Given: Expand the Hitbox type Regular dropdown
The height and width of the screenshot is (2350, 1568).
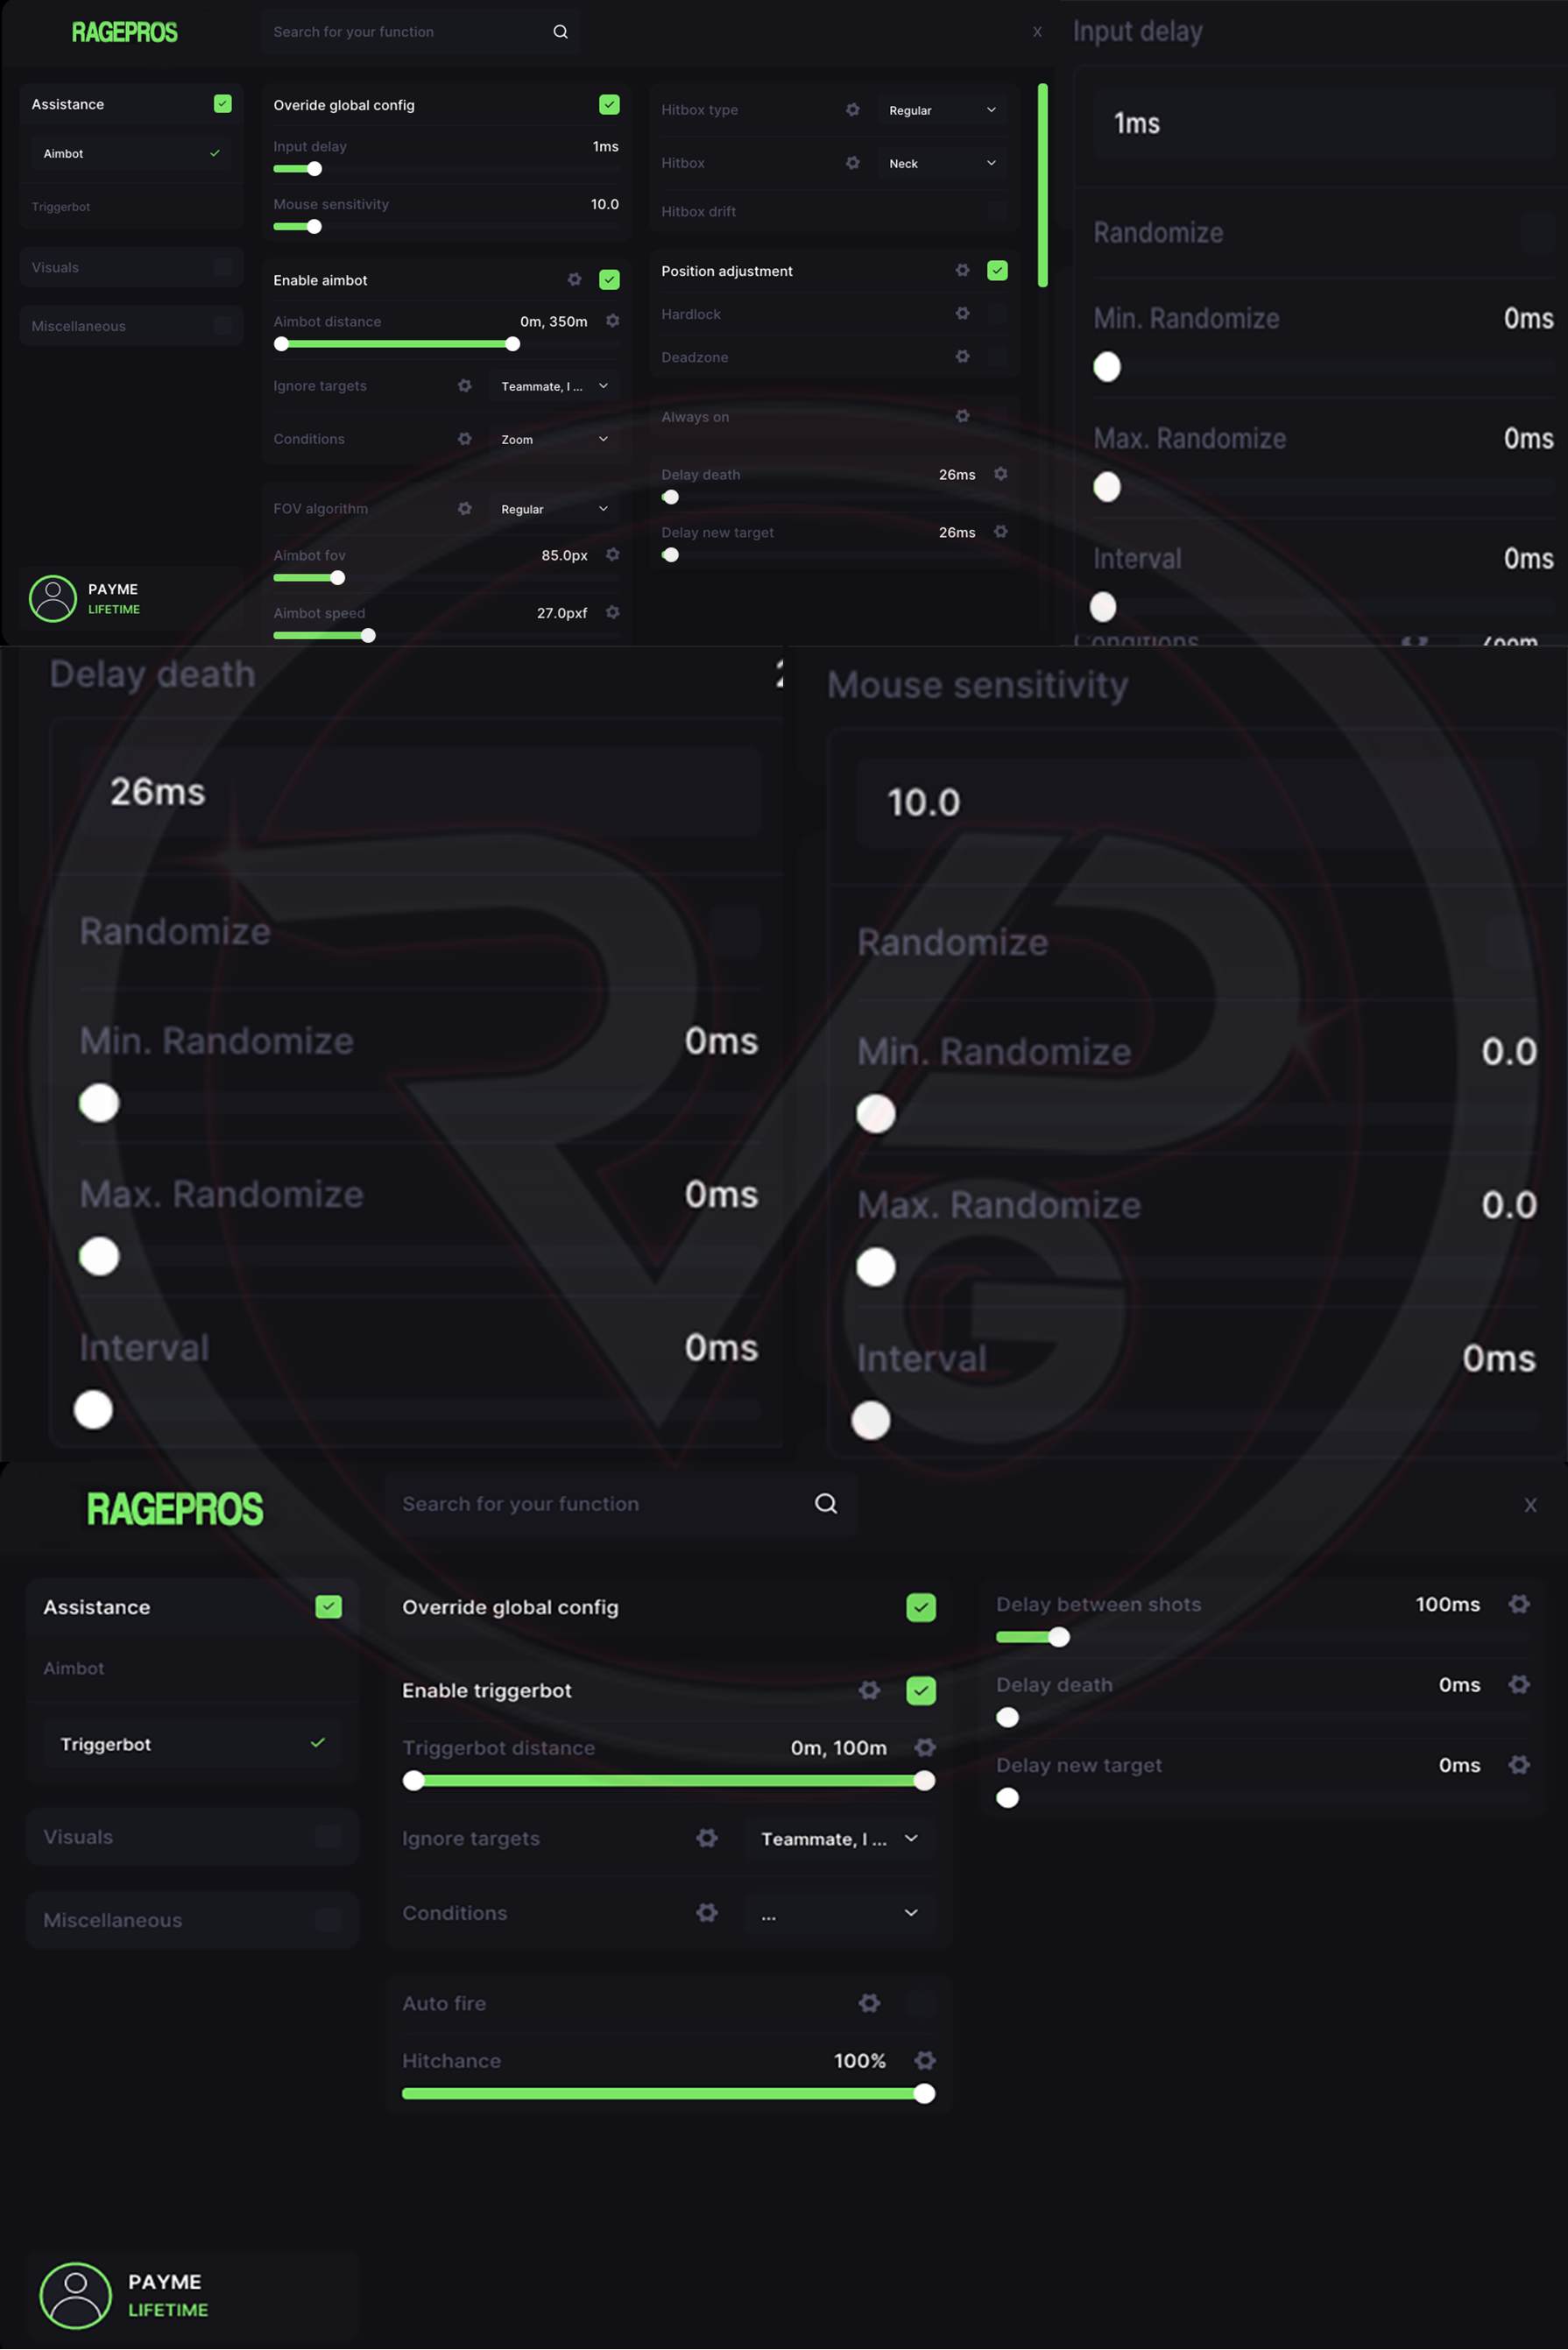Looking at the screenshot, I should [942, 110].
